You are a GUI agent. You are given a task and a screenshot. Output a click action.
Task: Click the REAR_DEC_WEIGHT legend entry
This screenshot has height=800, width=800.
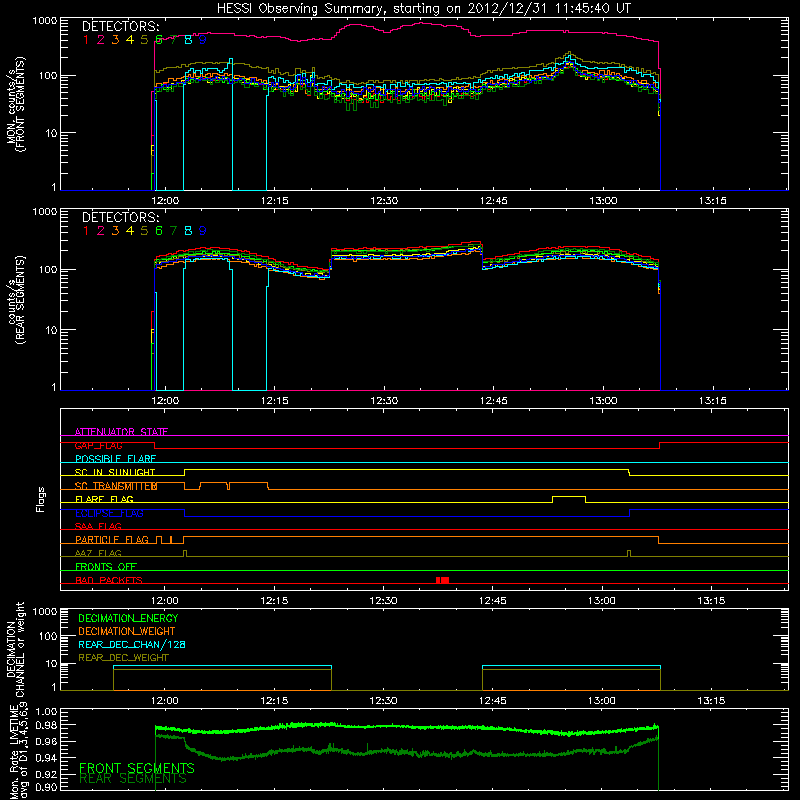coord(123,658)
